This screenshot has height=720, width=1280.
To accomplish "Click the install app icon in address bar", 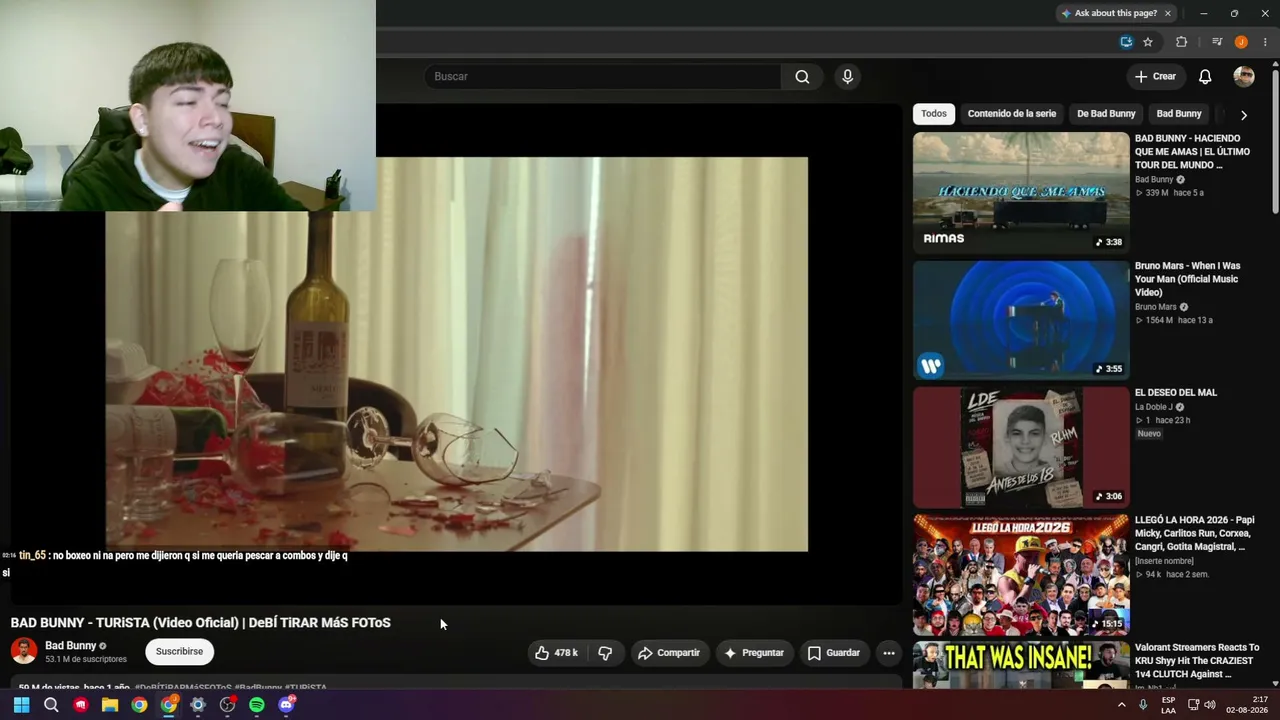I will (x=1126, y=42).
